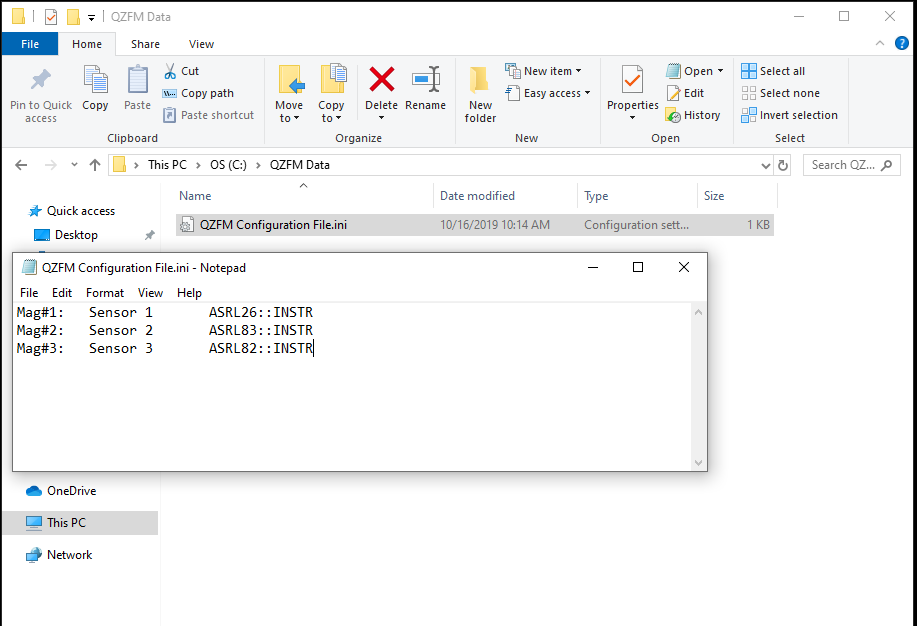
Task: Open Notepad File menu
Action: (x=29, y=293)
